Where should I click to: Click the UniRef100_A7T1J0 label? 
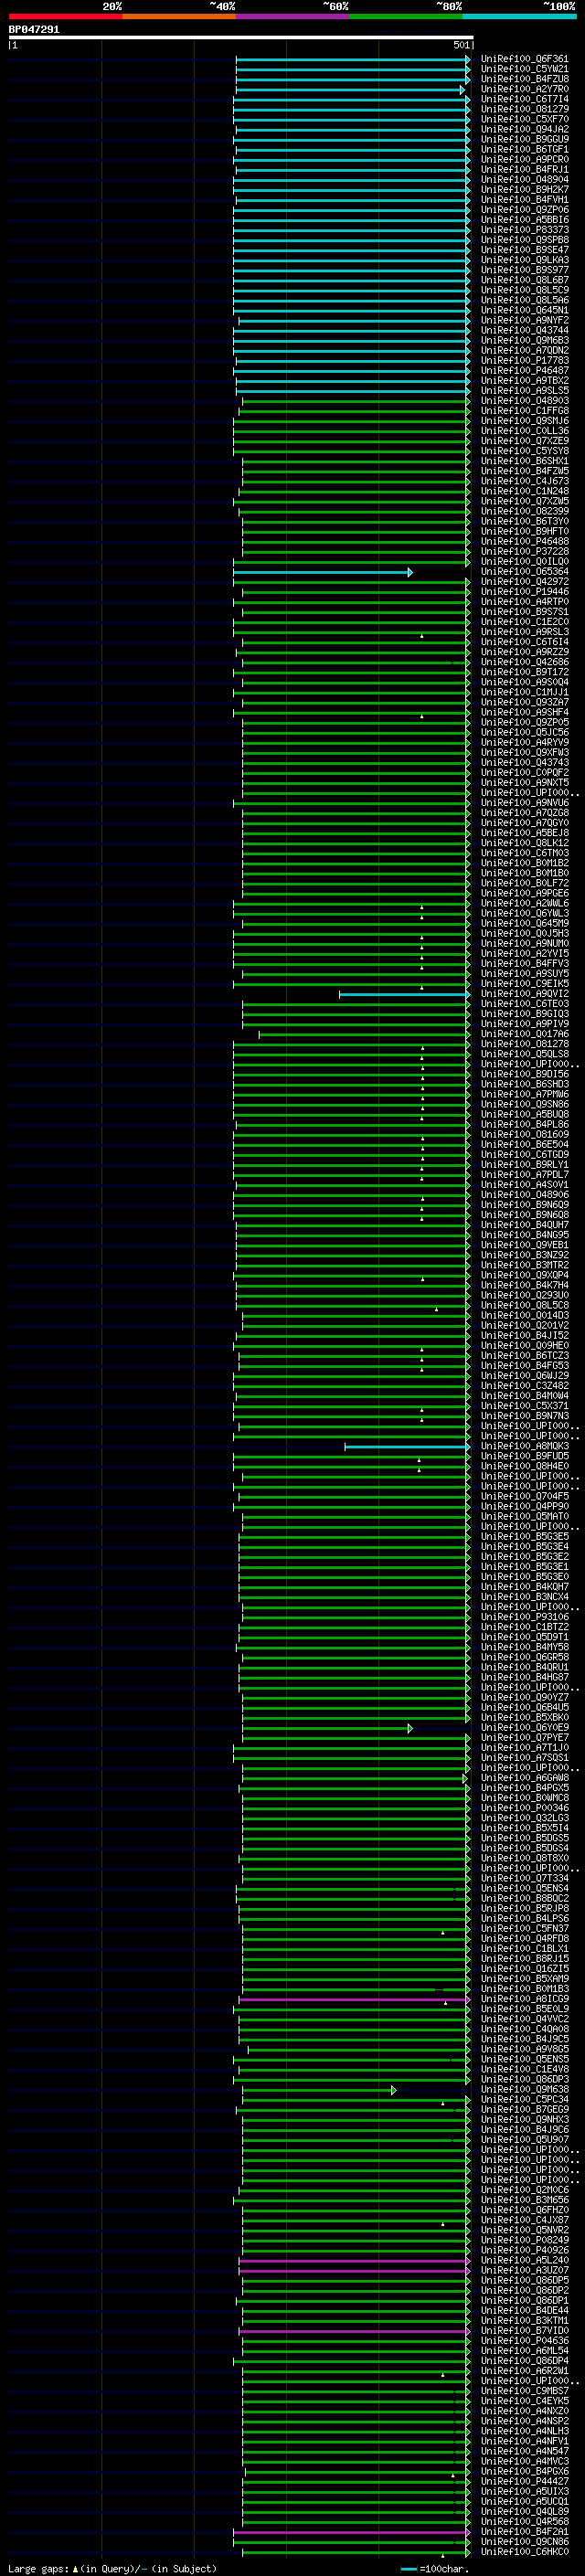click(524, 1748)
